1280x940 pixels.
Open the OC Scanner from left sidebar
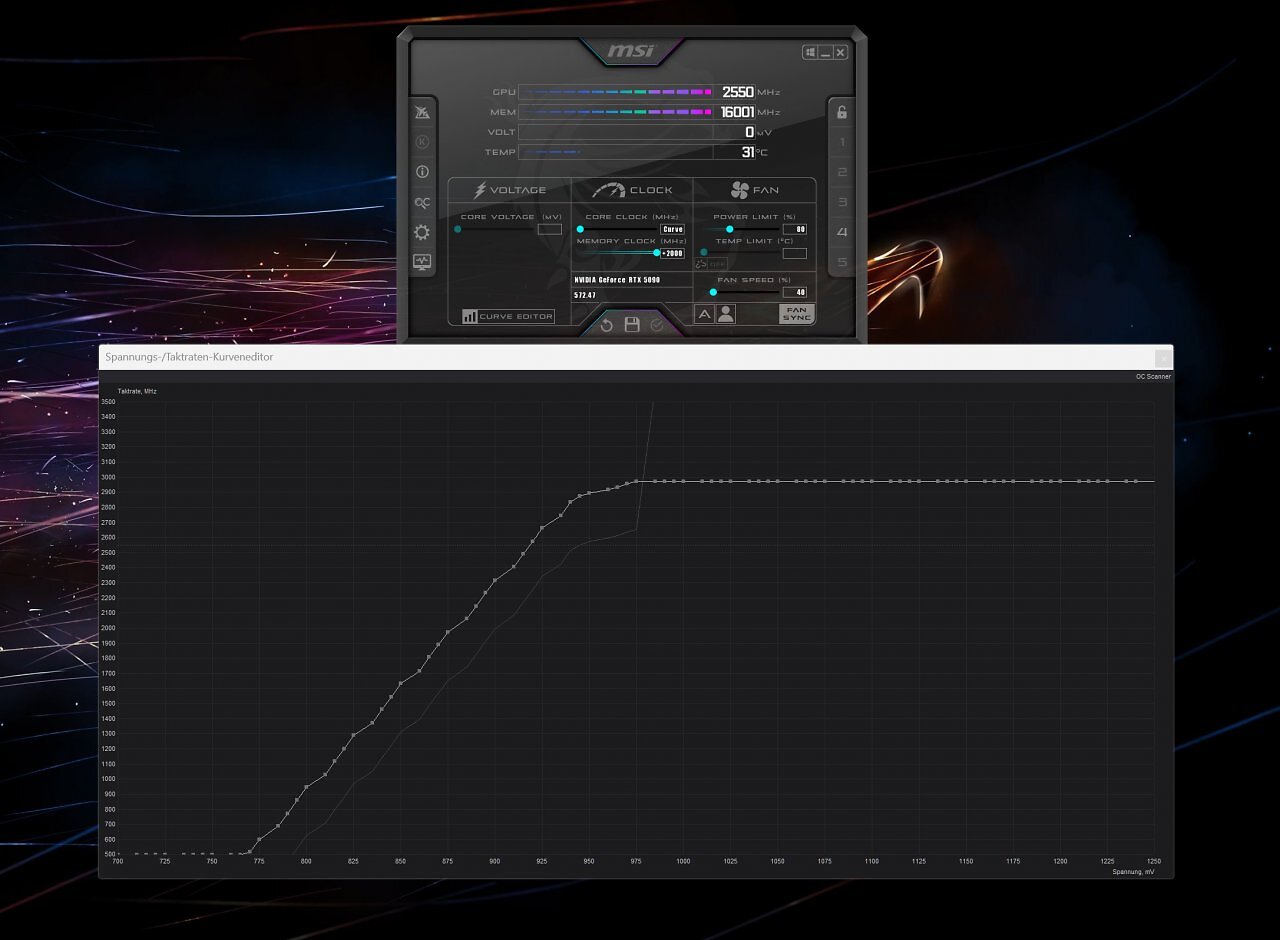(x=422, y=202)
